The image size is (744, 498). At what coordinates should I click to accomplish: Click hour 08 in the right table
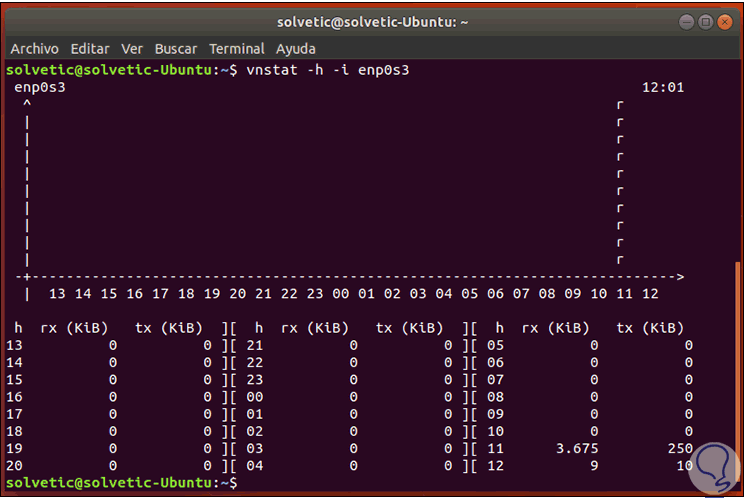pyautogui.click(x=495, y=397)
